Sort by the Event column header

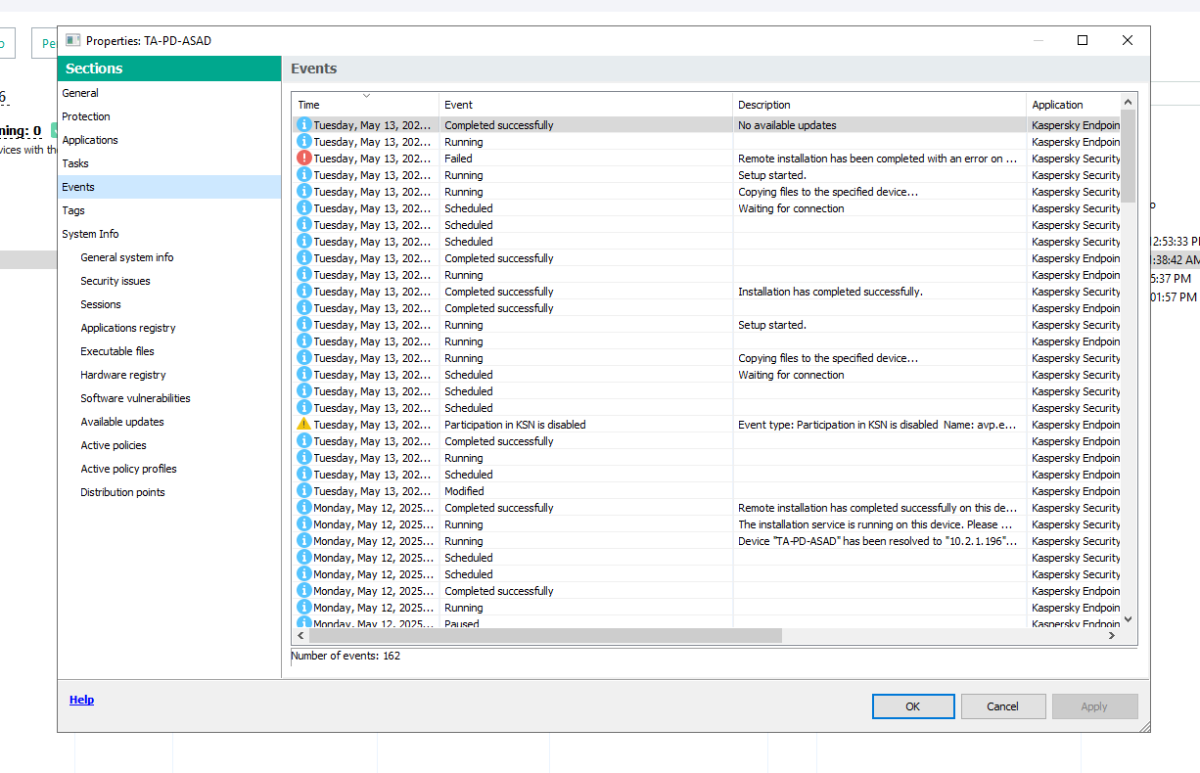coord(586,104)
